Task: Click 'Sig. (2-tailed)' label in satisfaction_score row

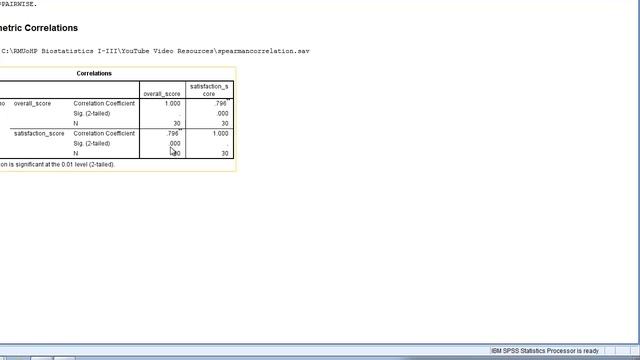Action: pyautogui.click(x=92, y=144)
